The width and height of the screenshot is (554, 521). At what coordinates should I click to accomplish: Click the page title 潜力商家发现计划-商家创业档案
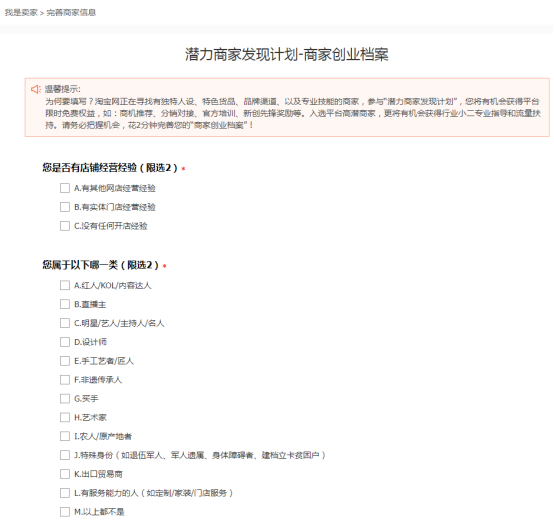pos(287,54)
